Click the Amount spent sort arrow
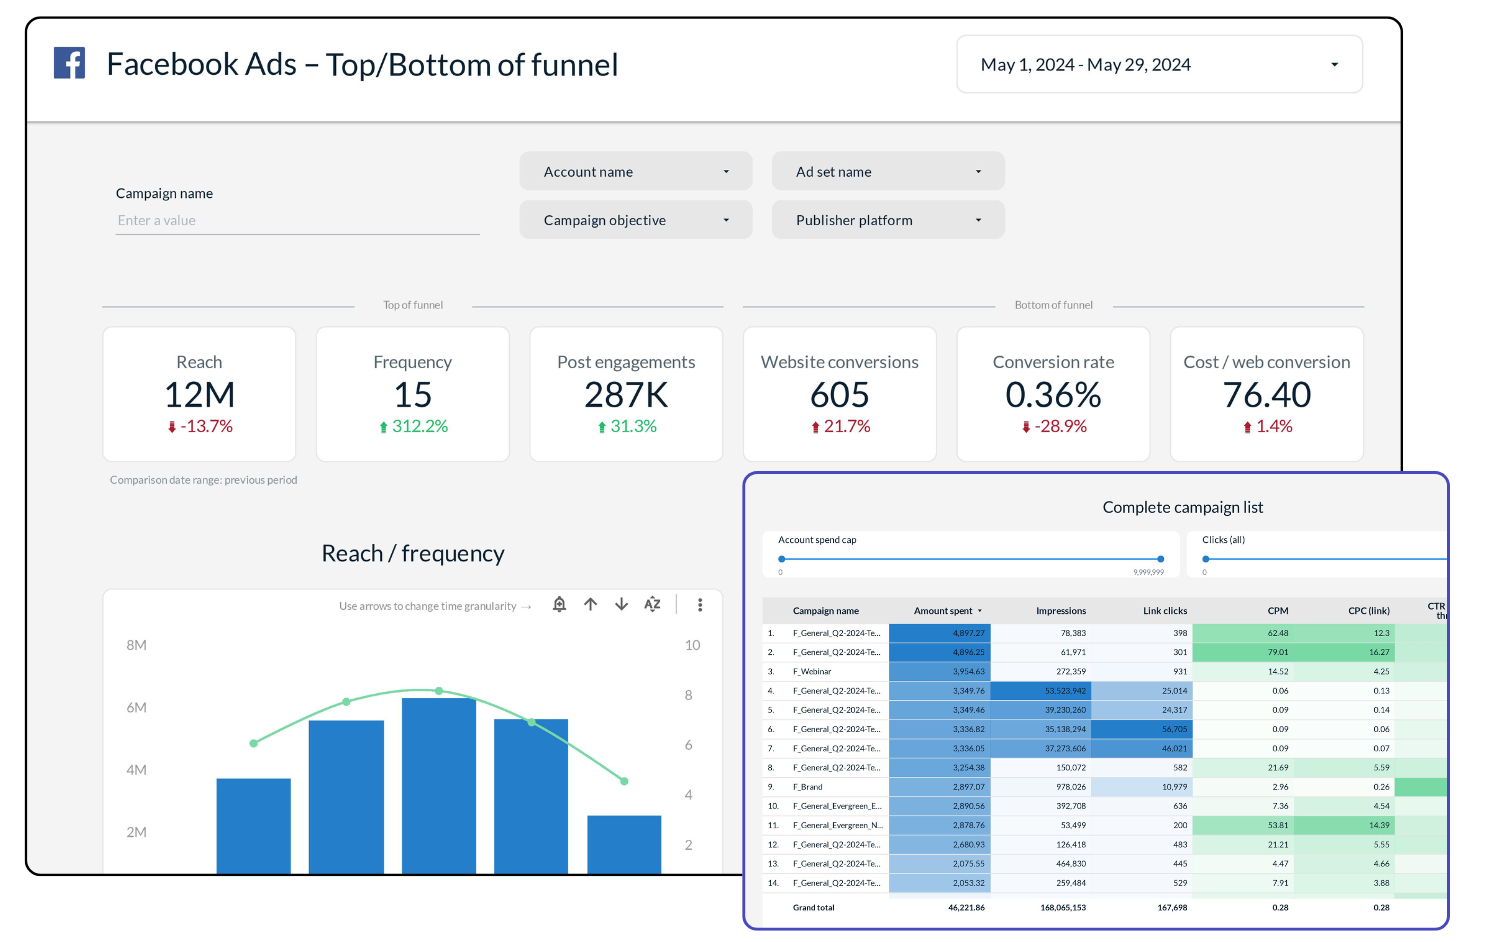Image resolution: width=1510 pixels, height=942 pixels. [x=980, y=611]
